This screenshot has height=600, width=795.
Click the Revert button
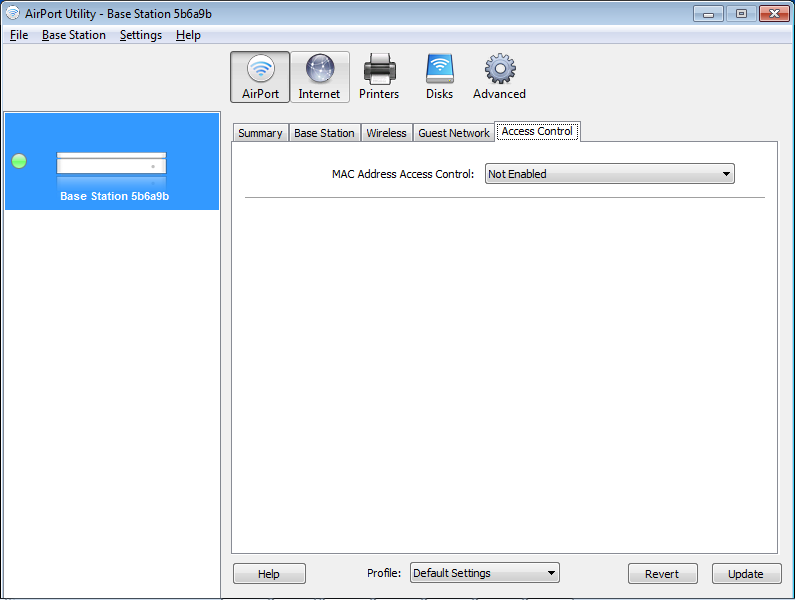[x=662, y=574]
